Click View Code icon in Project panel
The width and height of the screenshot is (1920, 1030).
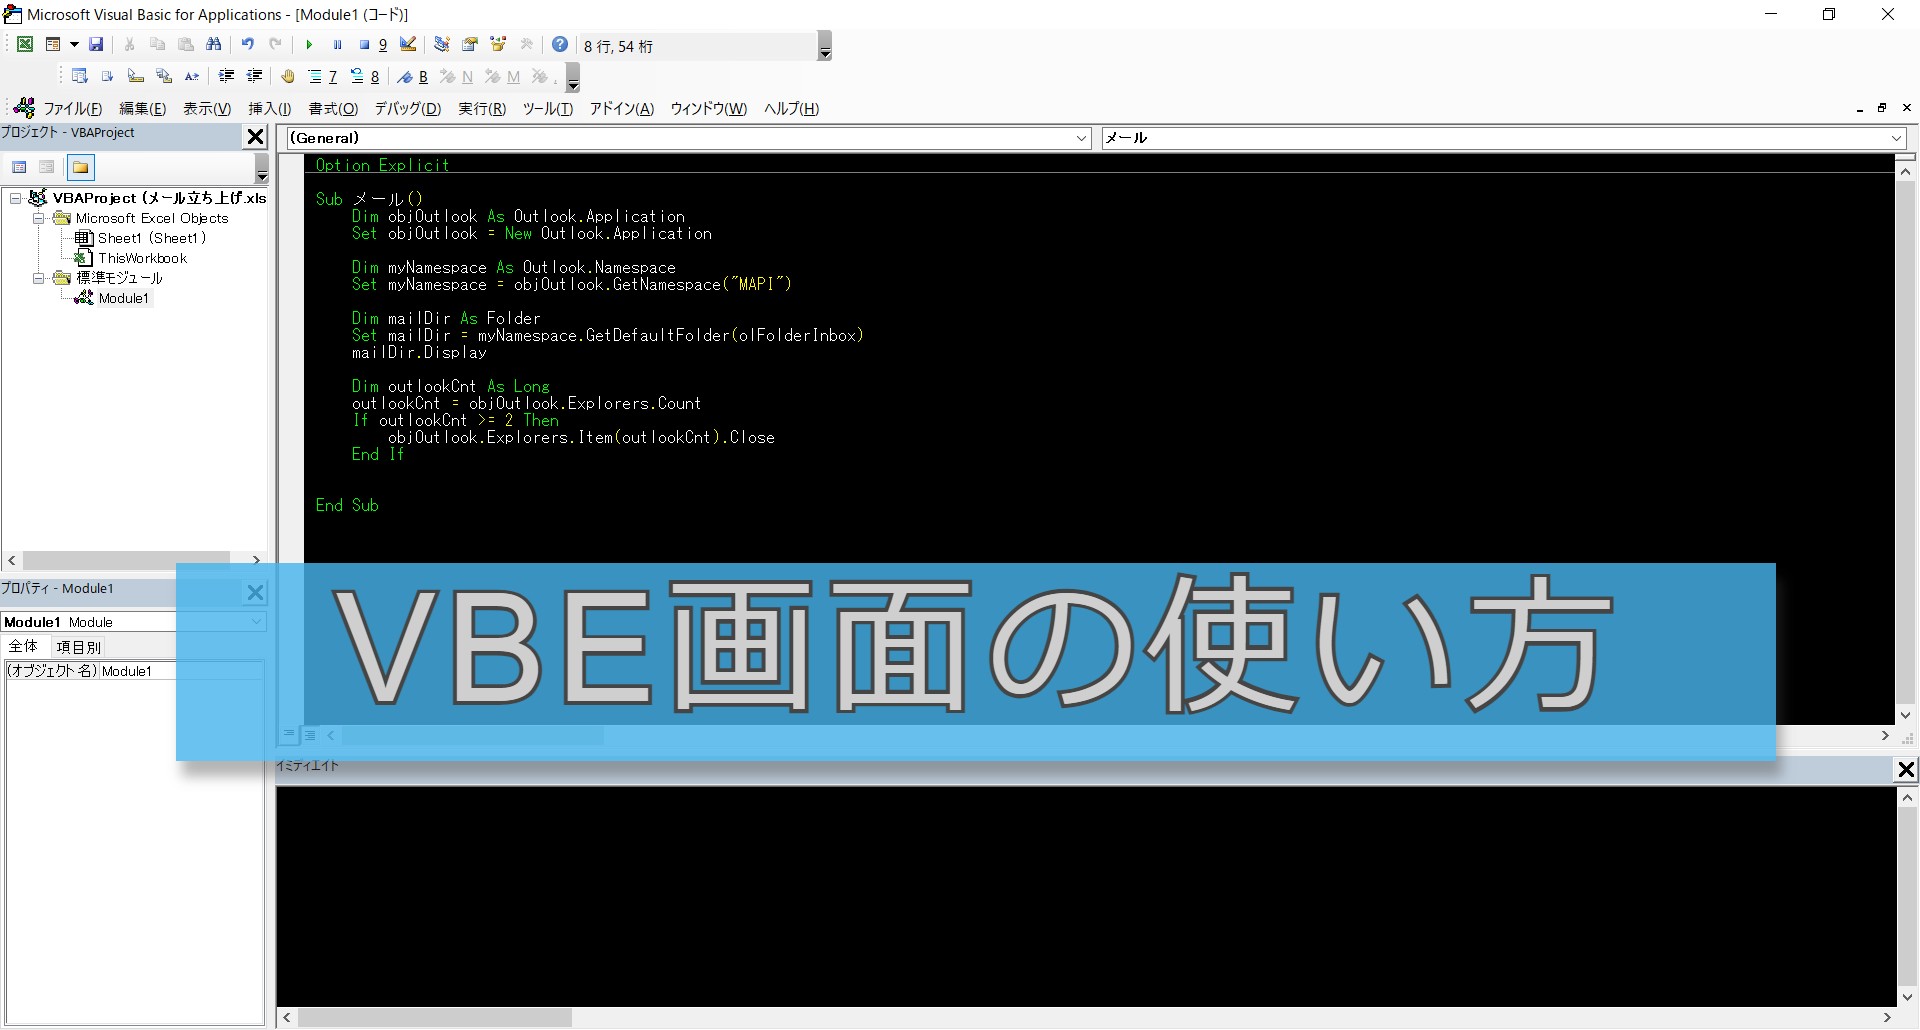tap(19, 167)
